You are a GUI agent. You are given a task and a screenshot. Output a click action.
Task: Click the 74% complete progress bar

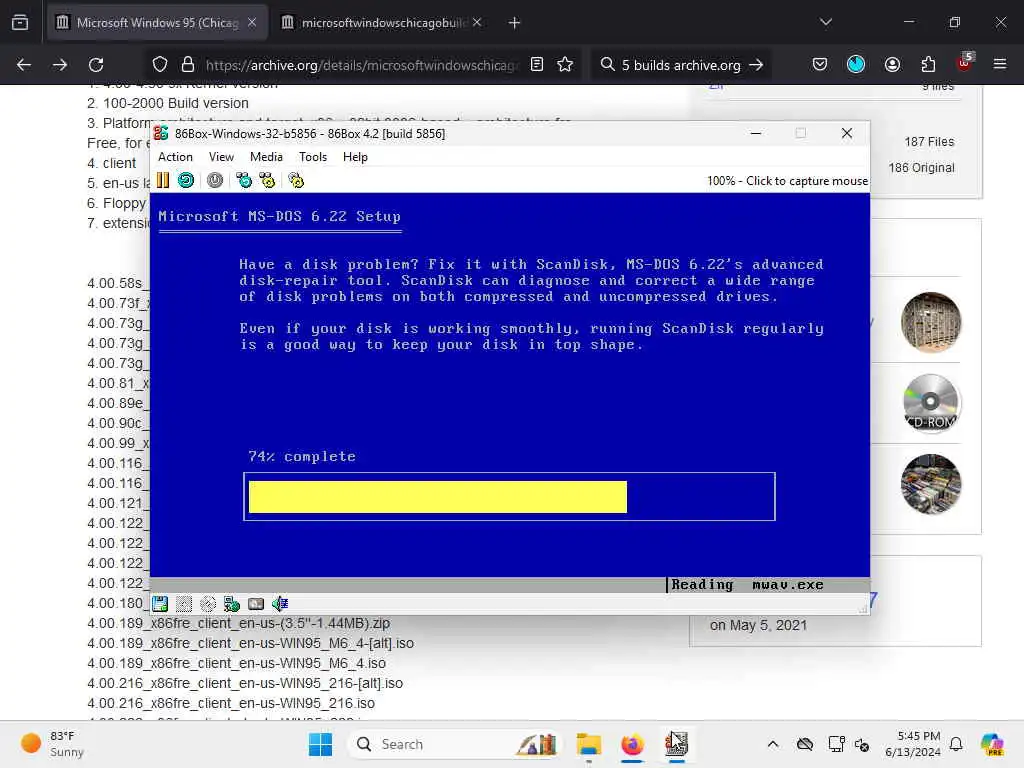tap(509, 497)
